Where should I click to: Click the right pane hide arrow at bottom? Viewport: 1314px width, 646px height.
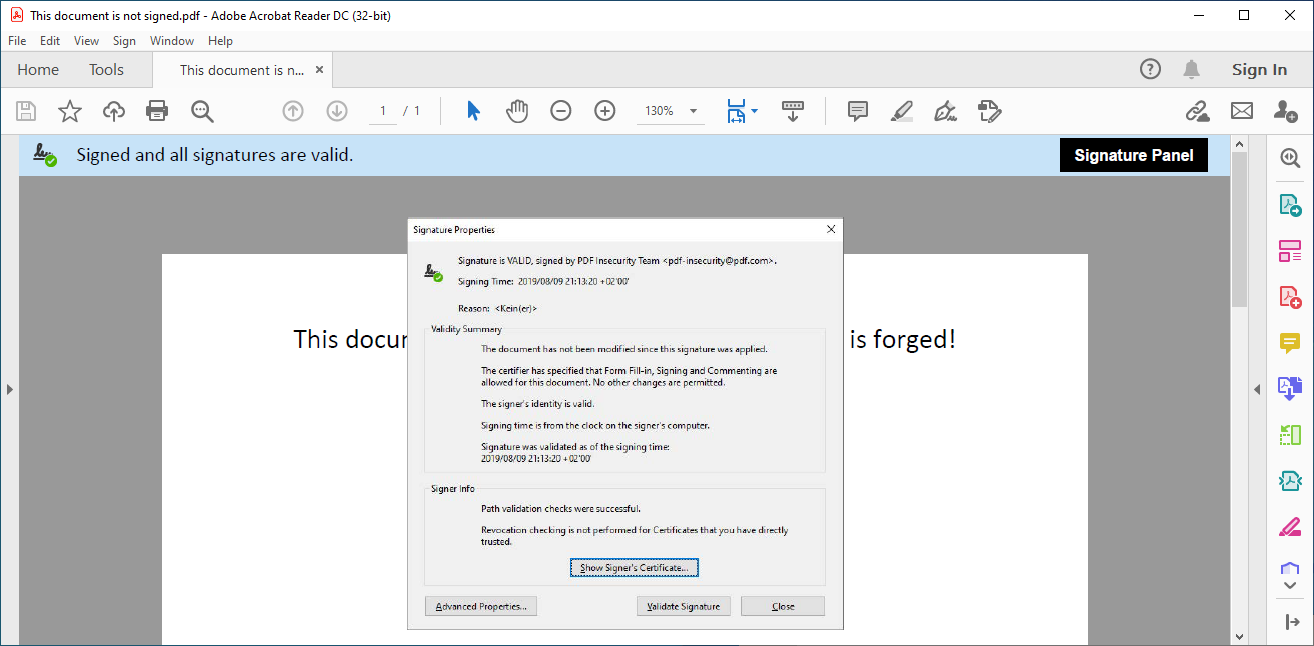1290,622
